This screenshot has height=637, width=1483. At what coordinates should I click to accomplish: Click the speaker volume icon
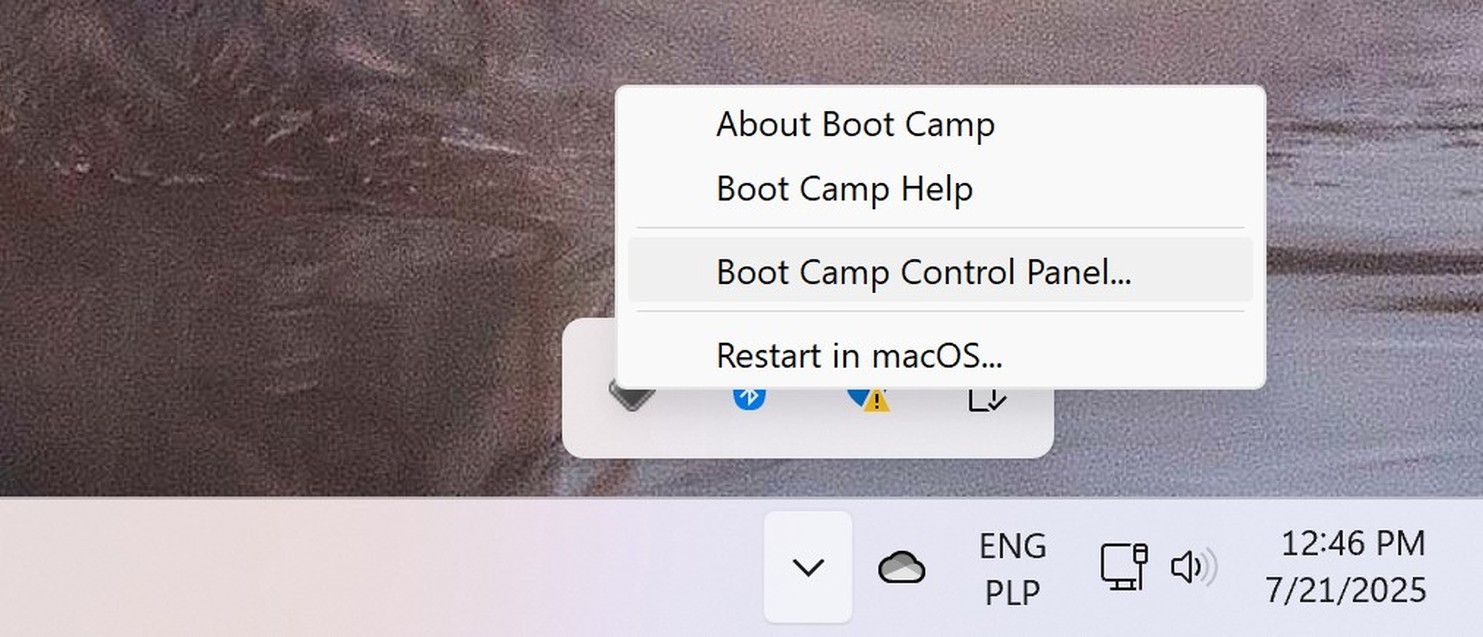[1193, 568]
